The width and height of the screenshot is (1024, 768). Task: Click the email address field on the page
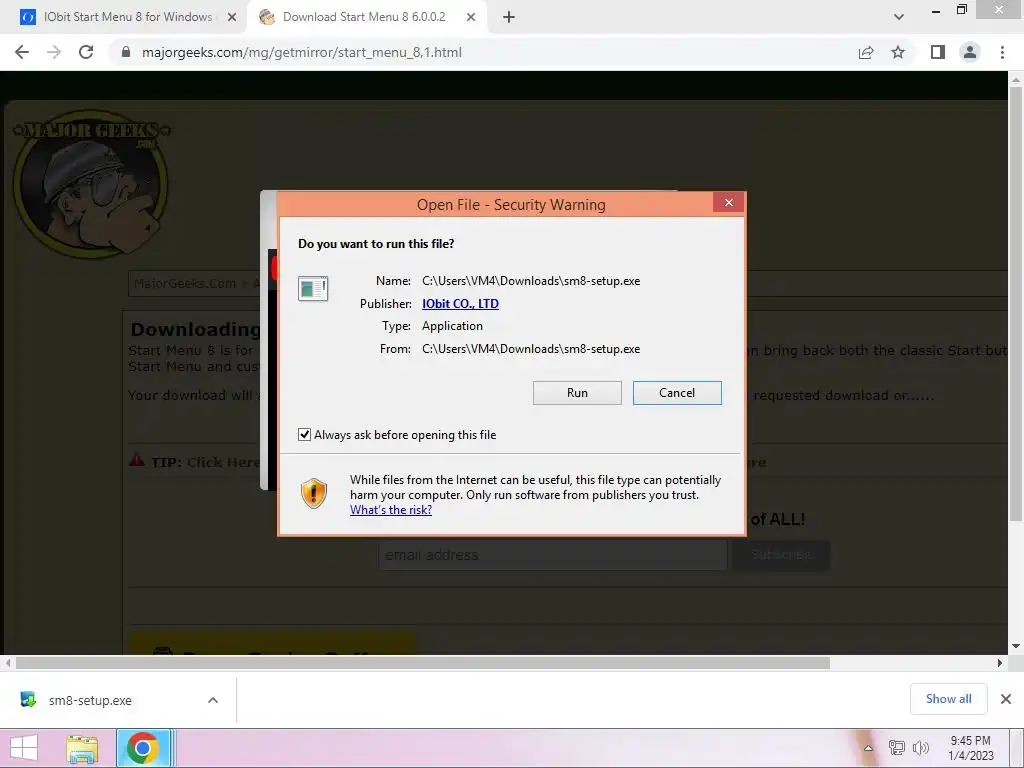click(552, 555)
